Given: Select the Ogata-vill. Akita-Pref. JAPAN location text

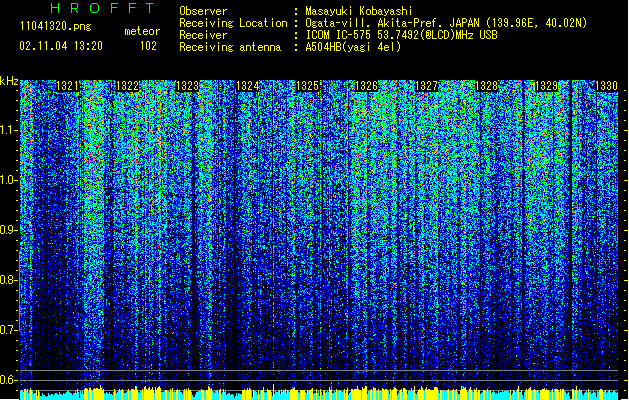Looking at the screenshot, I should (446, 23).
